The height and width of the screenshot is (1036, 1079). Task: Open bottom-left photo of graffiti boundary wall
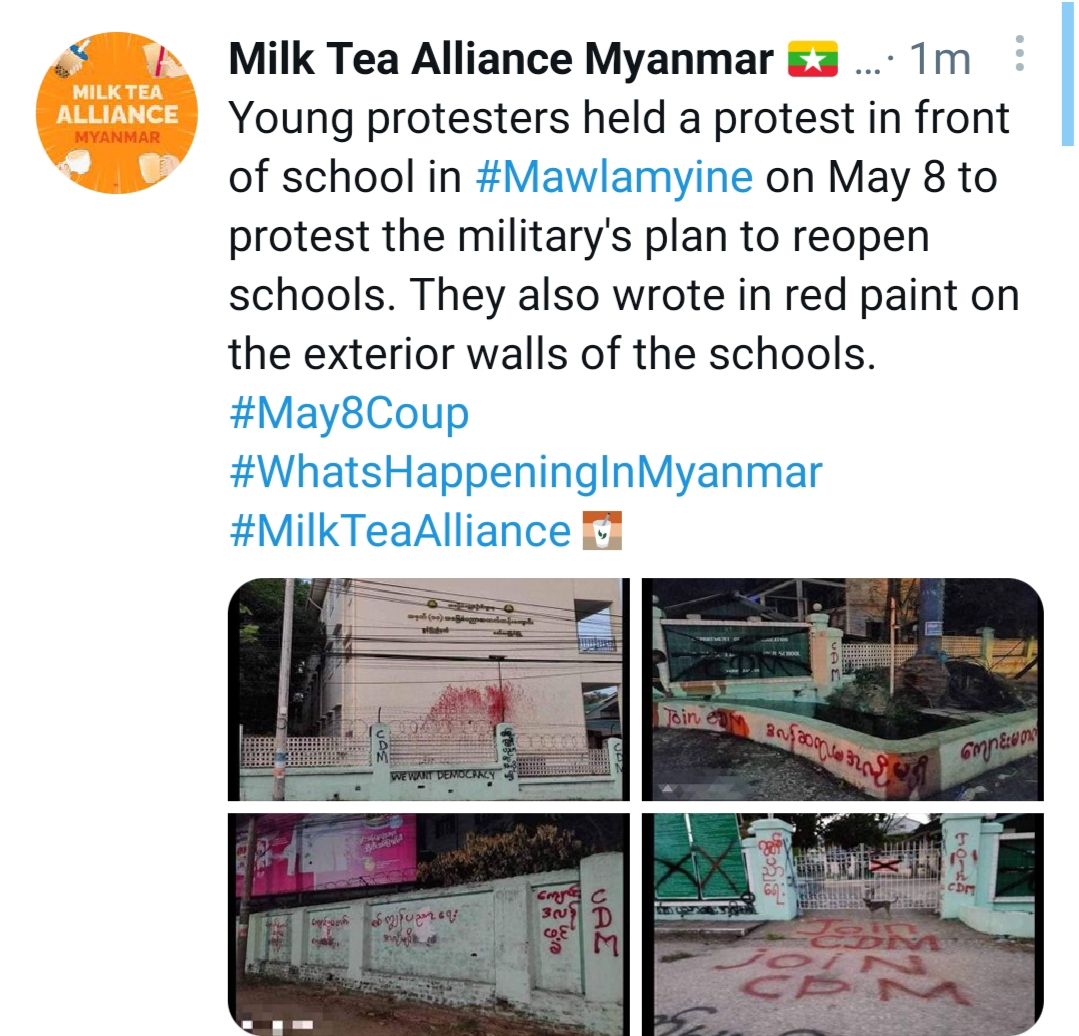pyautogui.click(x=429, y=925)
